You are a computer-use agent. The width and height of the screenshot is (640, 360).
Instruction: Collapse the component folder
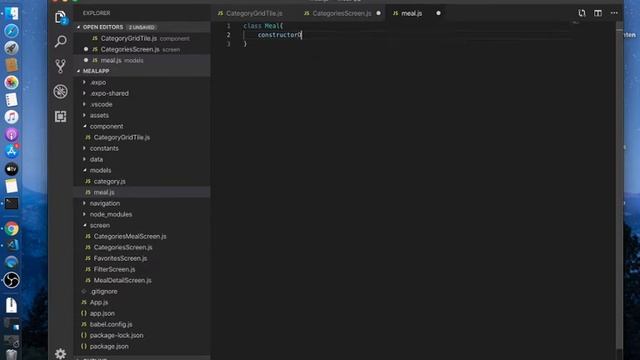click(106, 127)
